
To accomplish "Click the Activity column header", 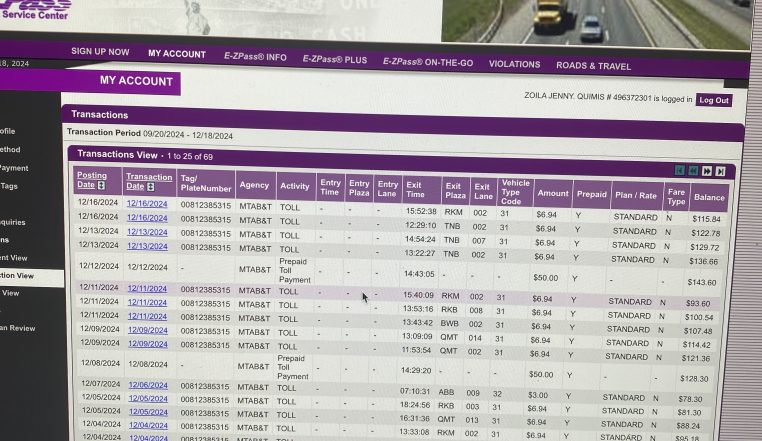I will tap(295, 186).
